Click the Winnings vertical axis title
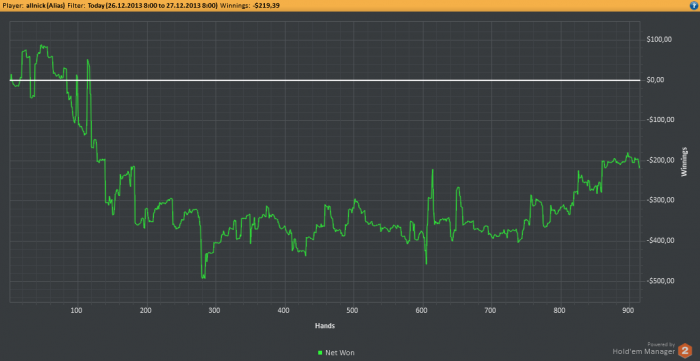700x361 pixels. 684,162
